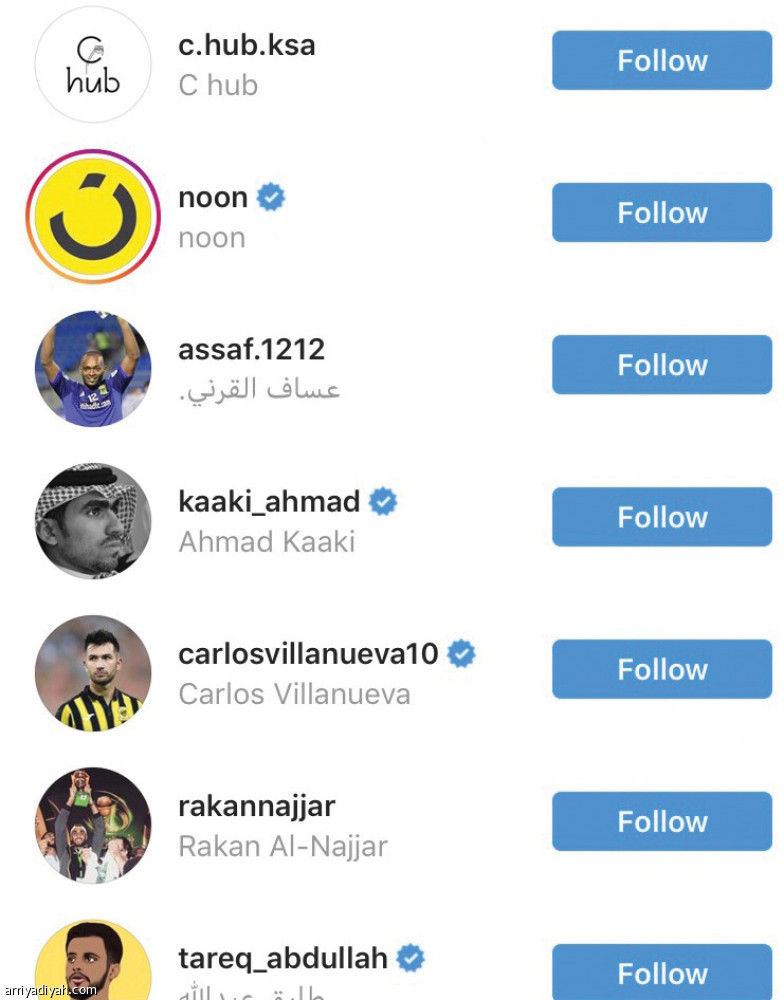This screenshot has width=784, height=1000.
Task: Follow Ahmad Kaaki
Action: point(662,517)
